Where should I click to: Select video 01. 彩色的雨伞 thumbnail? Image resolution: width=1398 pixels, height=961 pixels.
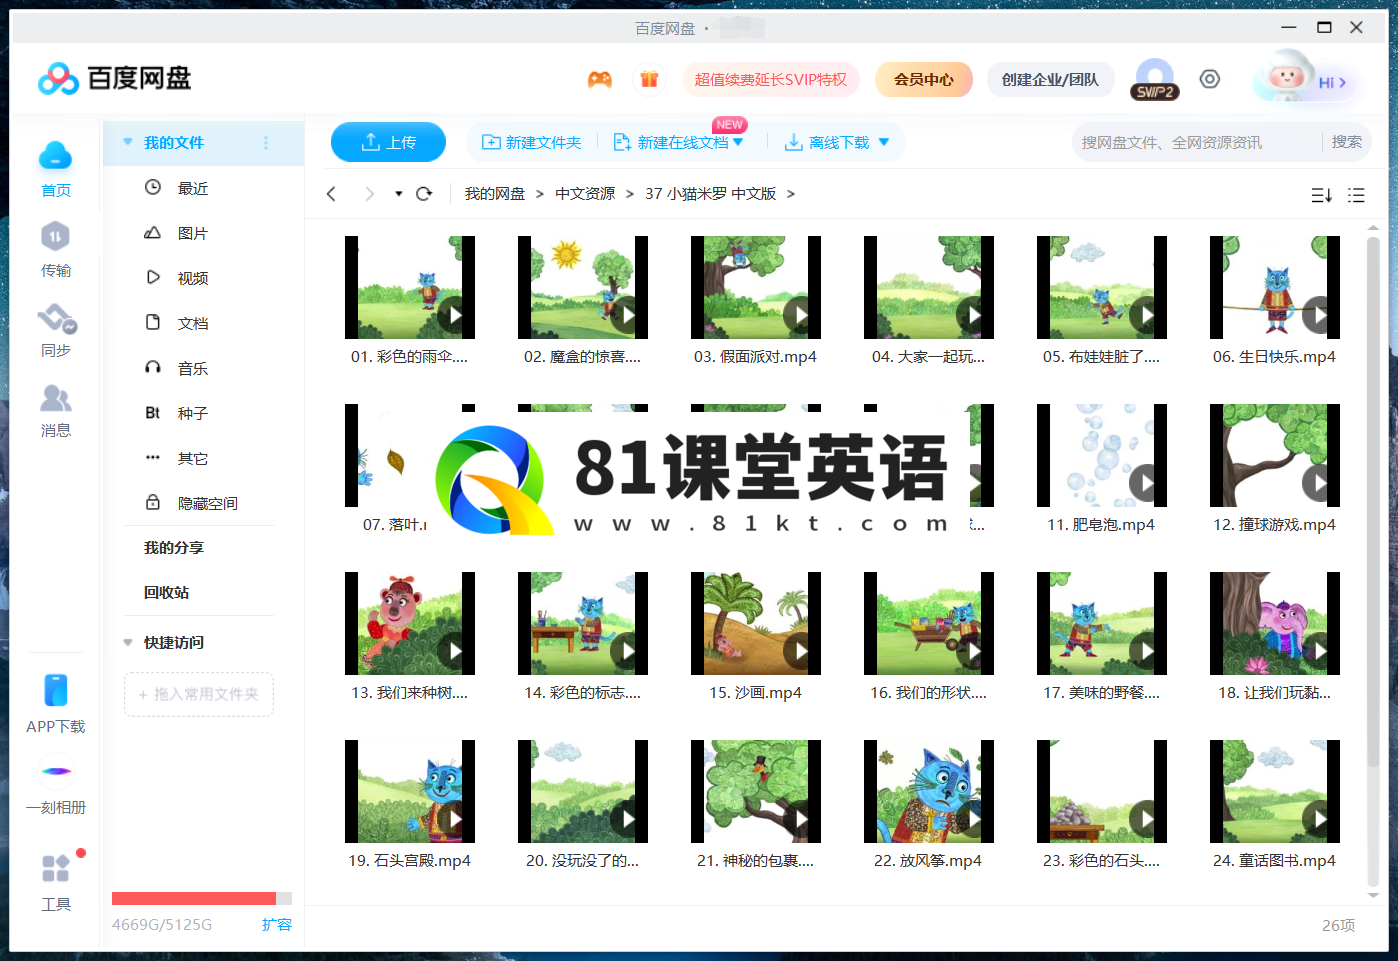click(410, 287)
